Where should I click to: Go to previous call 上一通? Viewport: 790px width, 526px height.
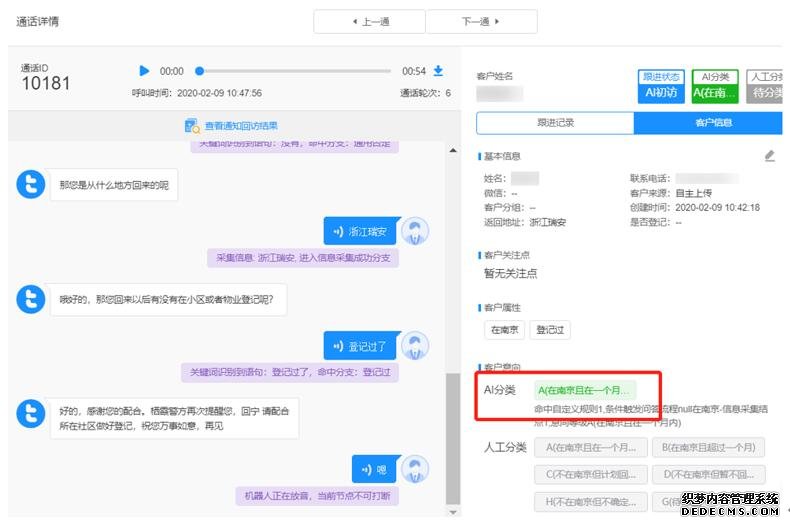click(369, 22)
